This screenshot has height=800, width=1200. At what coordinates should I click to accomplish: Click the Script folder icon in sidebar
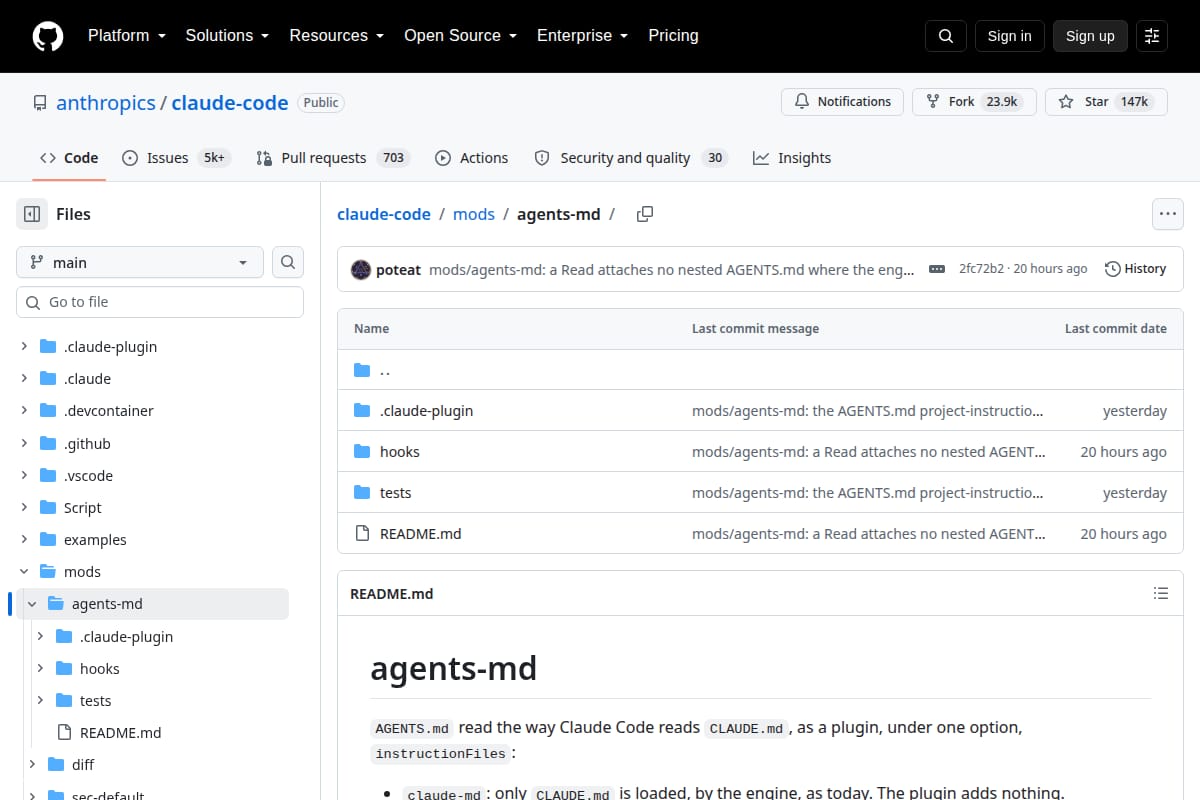click(47, 508)
